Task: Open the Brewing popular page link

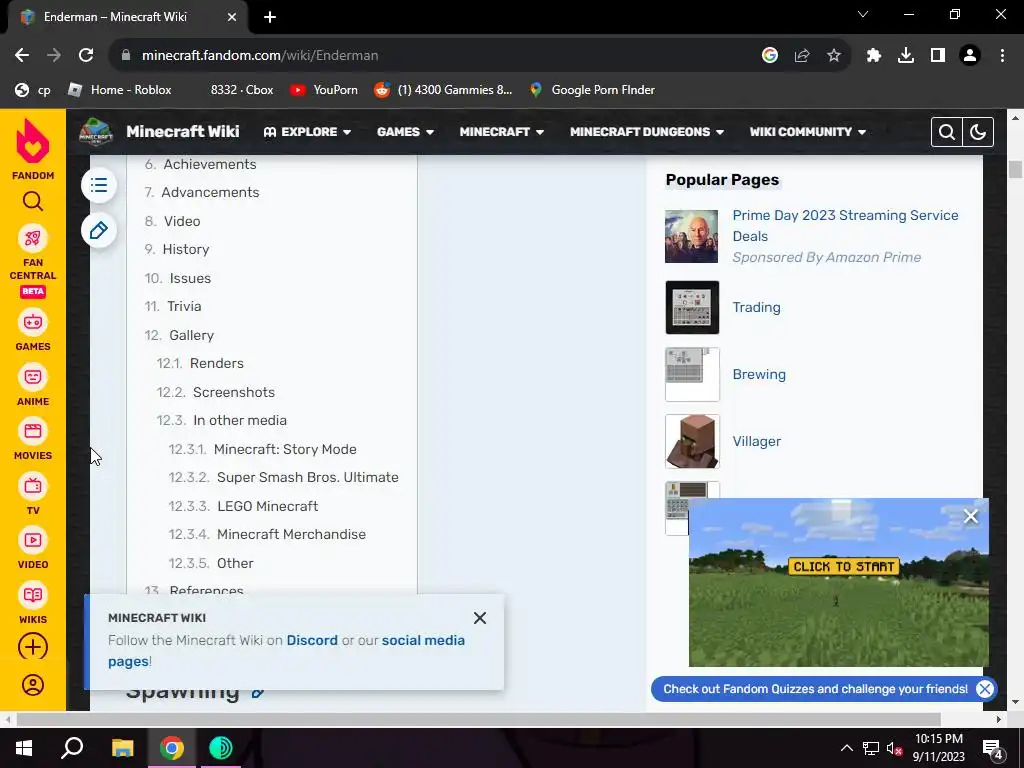Action: pos(759,375)
